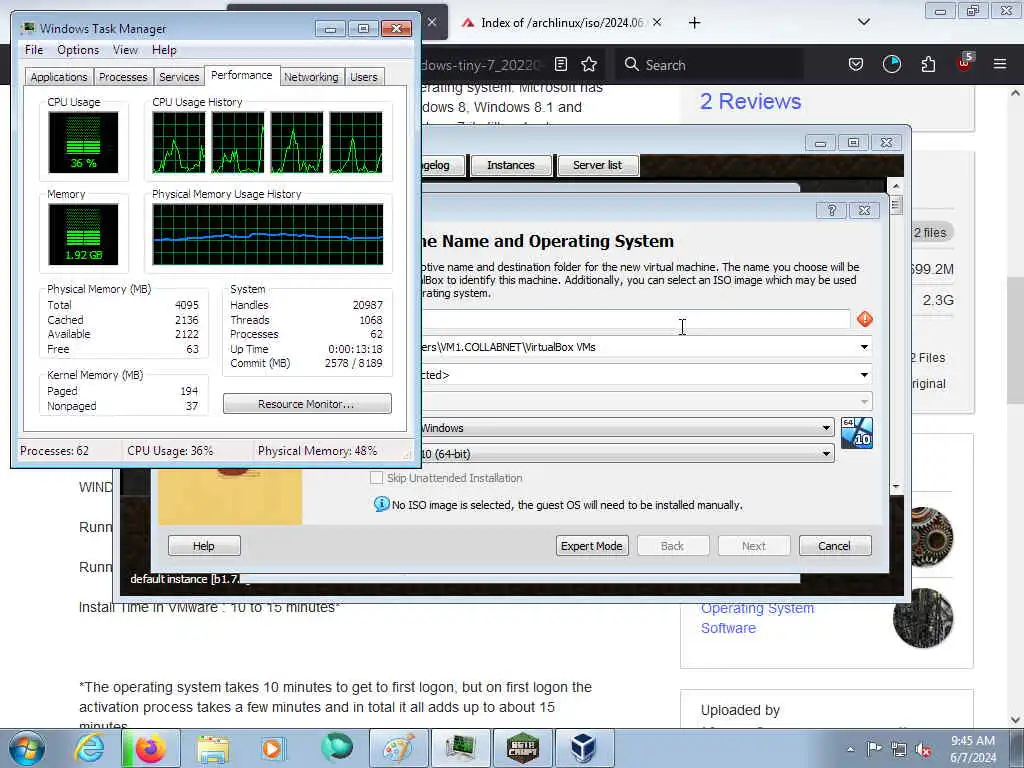Click Help button in VM wizard

tap(204, 546)
